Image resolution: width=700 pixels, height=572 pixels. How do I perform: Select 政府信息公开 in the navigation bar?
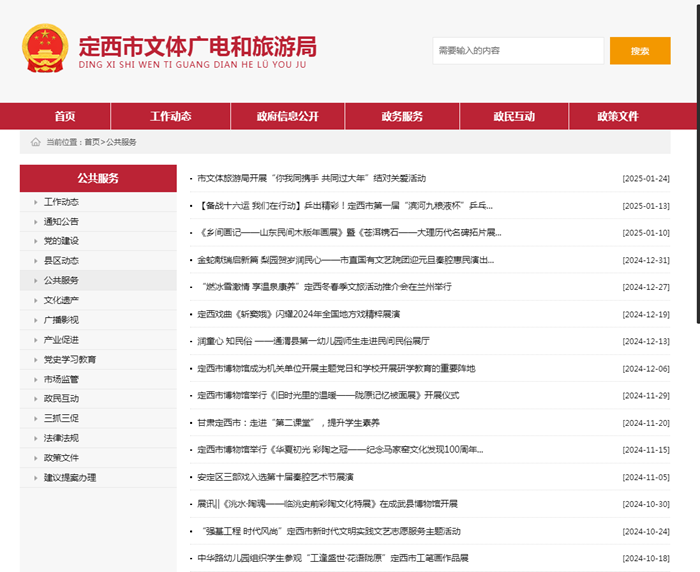(x=287, y=116)
